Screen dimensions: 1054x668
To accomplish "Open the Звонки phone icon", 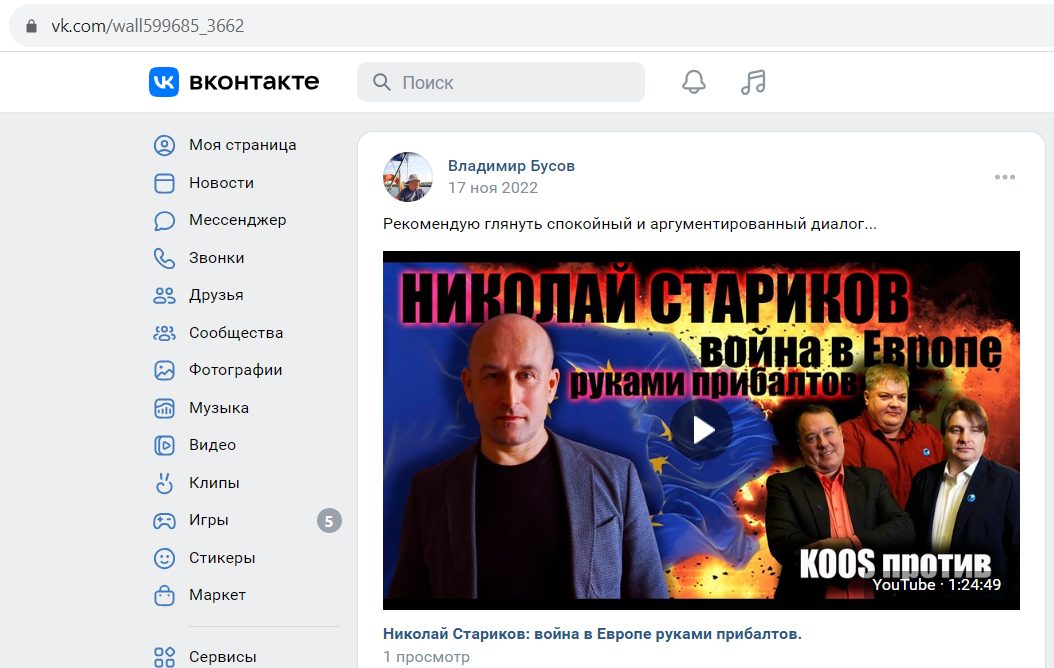I will tap(164, 258).
